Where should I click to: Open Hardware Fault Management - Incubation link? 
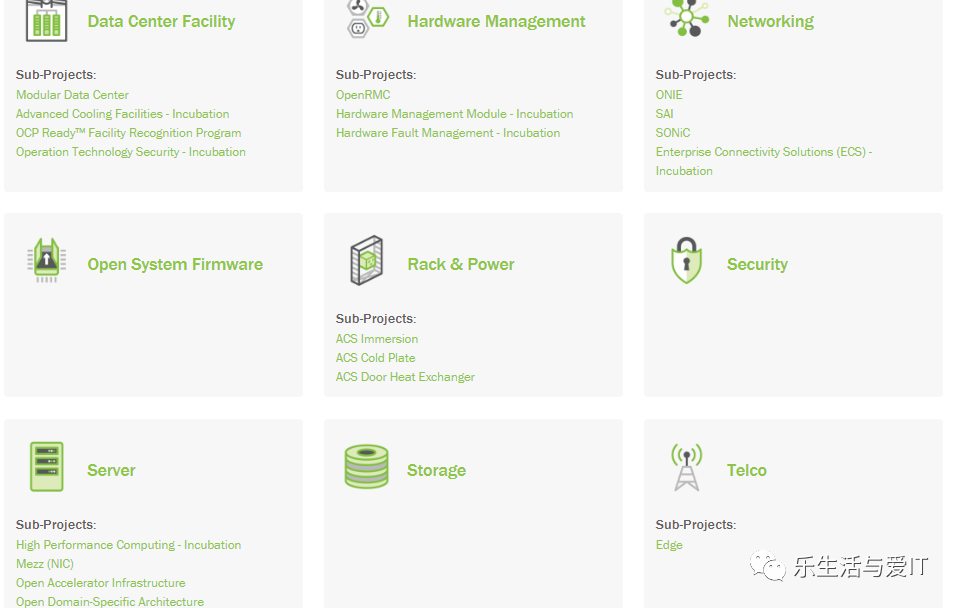(448, 133)
